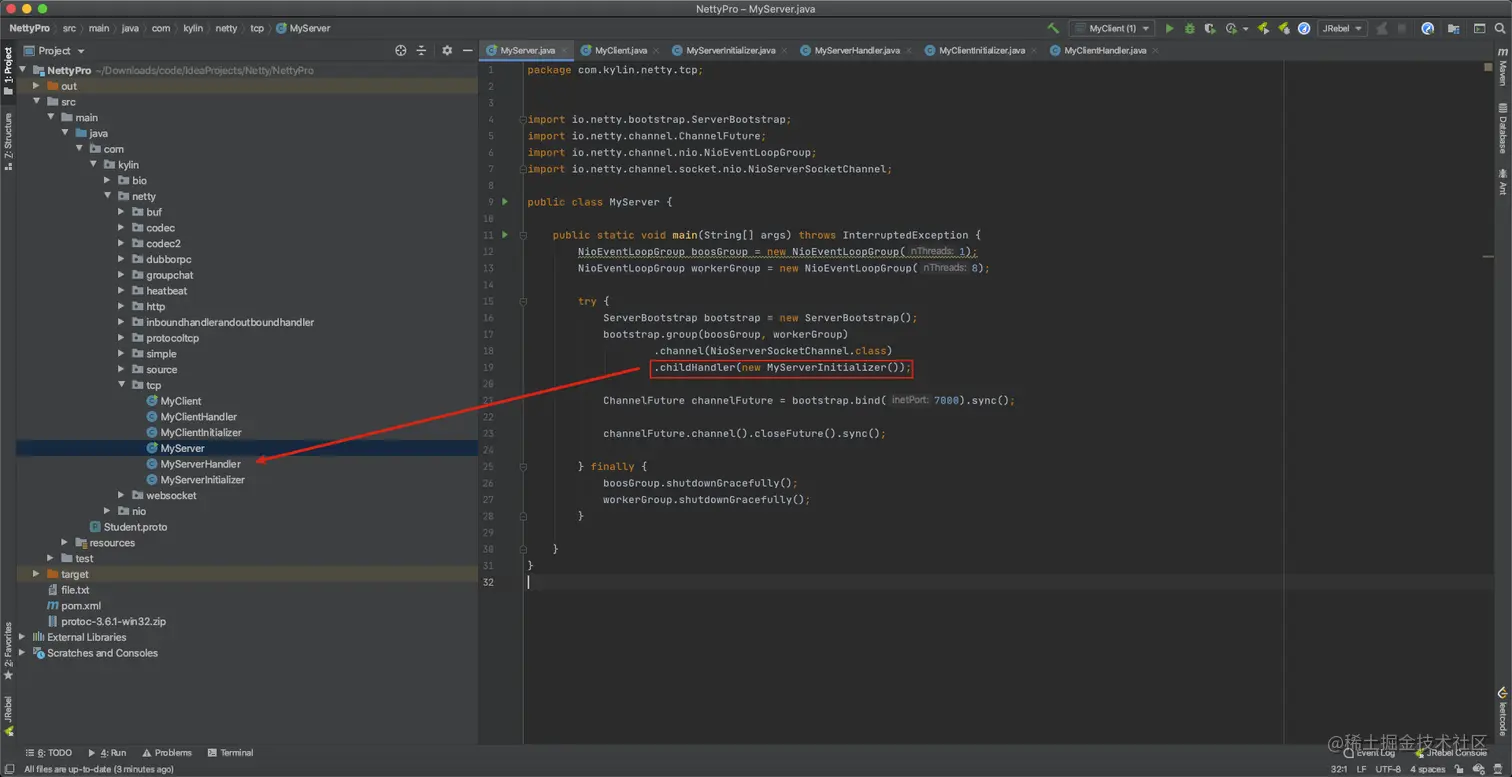Click the 32:1 cursor position indicator

[1339, 769]
